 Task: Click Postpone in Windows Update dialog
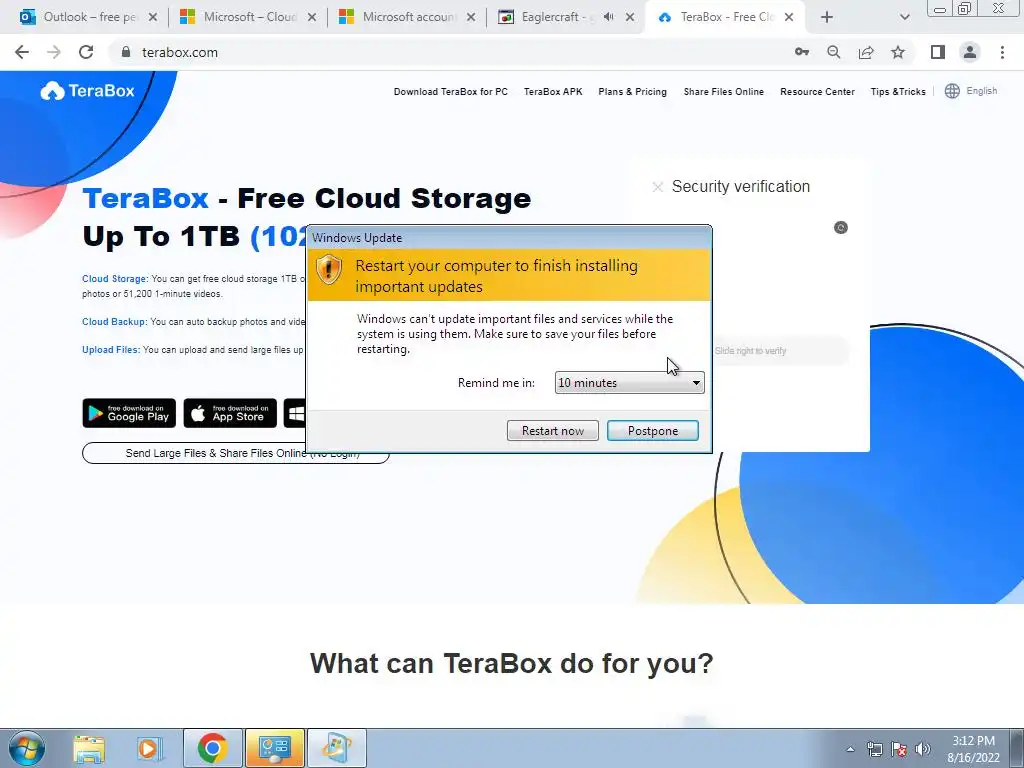pyautogui.click(x=652, y=431)
